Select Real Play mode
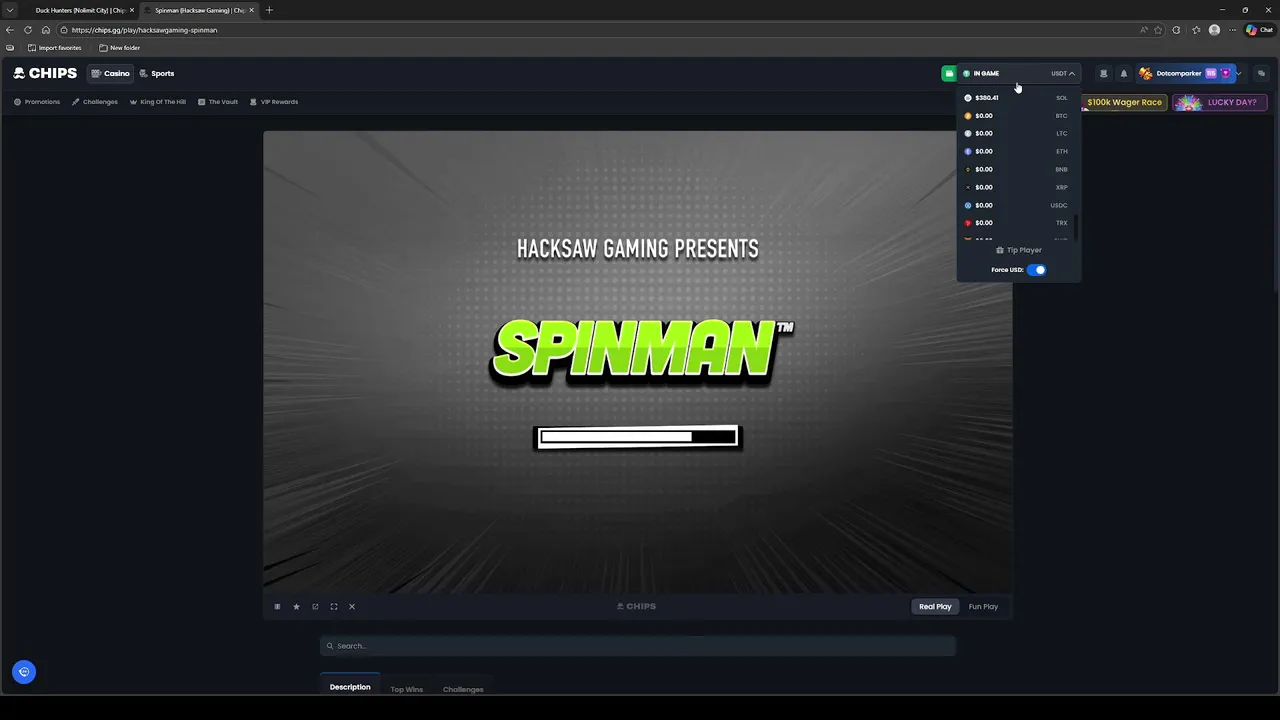1280x720 pixels. pos(935,607)
